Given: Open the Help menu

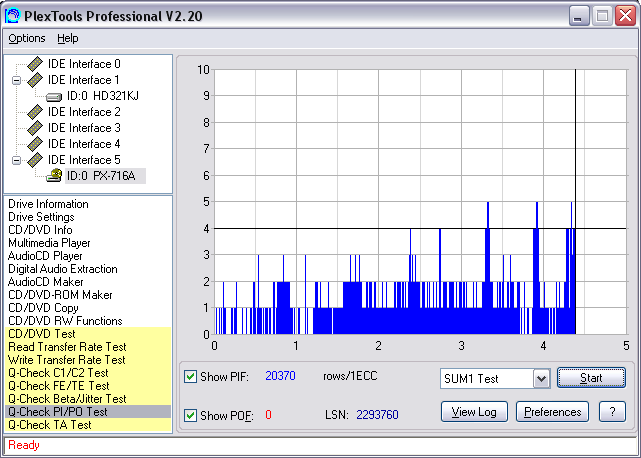Looking at the screenshot, I should pyautogui.click(x=68, y=38).
